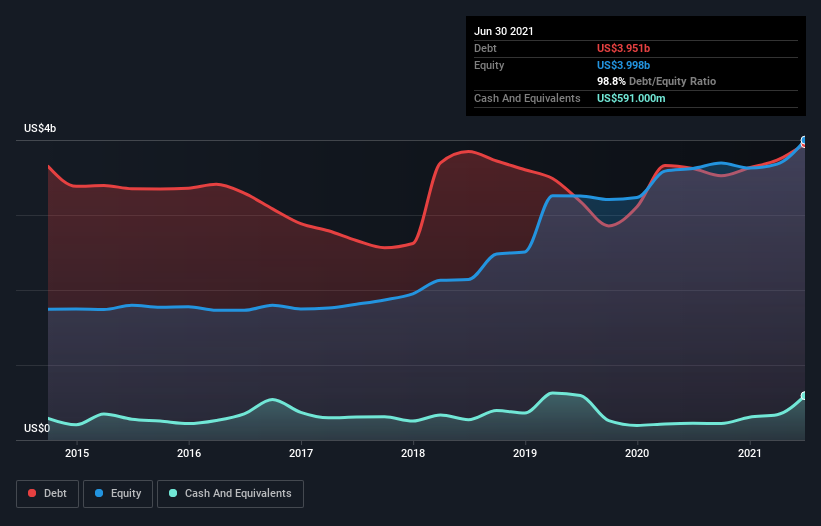Click the Equity row label in tooltip
The width and height of the screenshot is (821, 526).
[489, 65]
